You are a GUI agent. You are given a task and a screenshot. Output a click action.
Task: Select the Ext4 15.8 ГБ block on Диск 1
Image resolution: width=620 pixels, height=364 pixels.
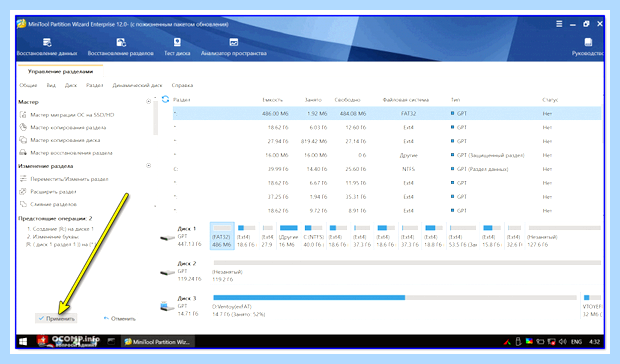(492, 236)
